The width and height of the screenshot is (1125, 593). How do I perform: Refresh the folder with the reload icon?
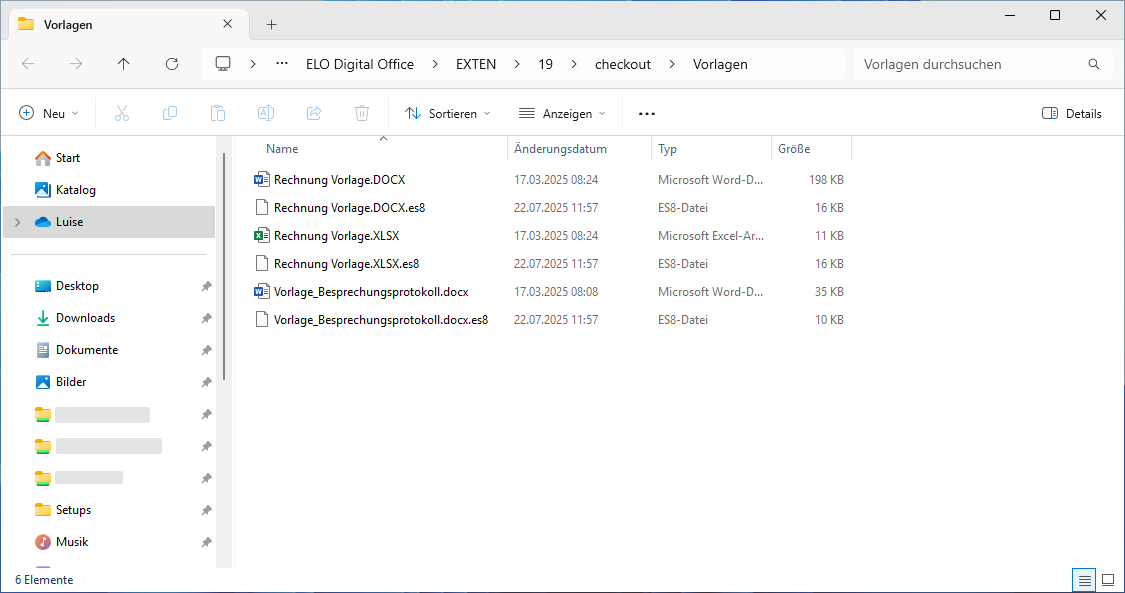[171, 63]
